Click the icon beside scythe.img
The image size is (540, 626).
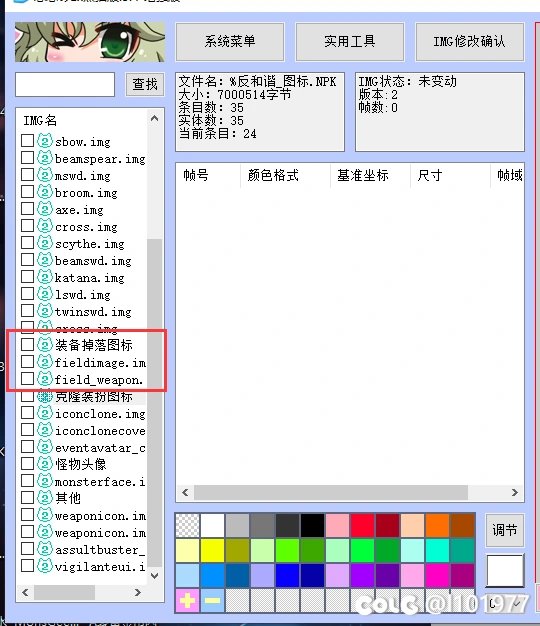45,243
